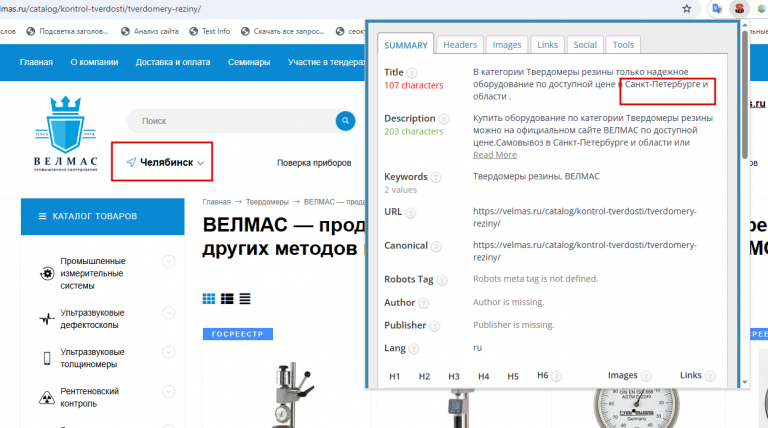Click the help icon next to Title

[x=412, y=73]
